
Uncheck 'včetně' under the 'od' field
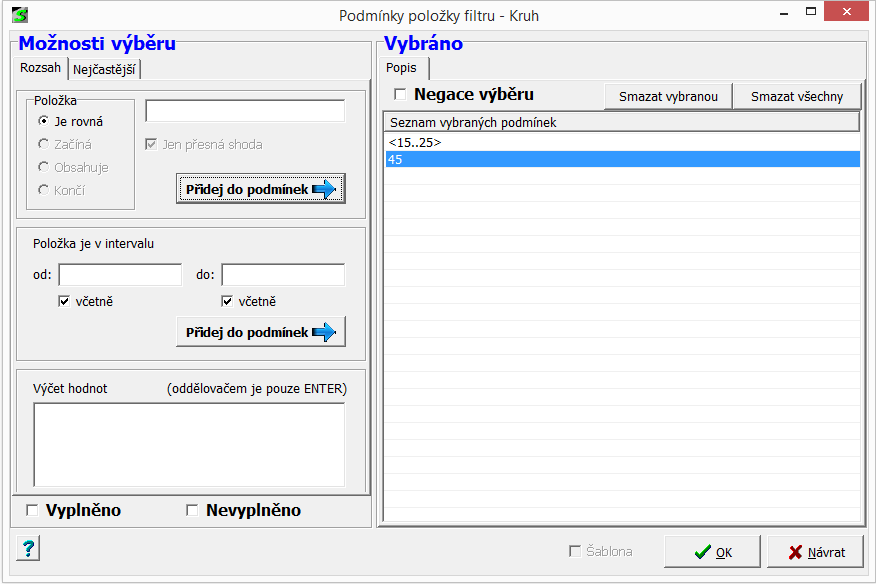click(64, 301)
